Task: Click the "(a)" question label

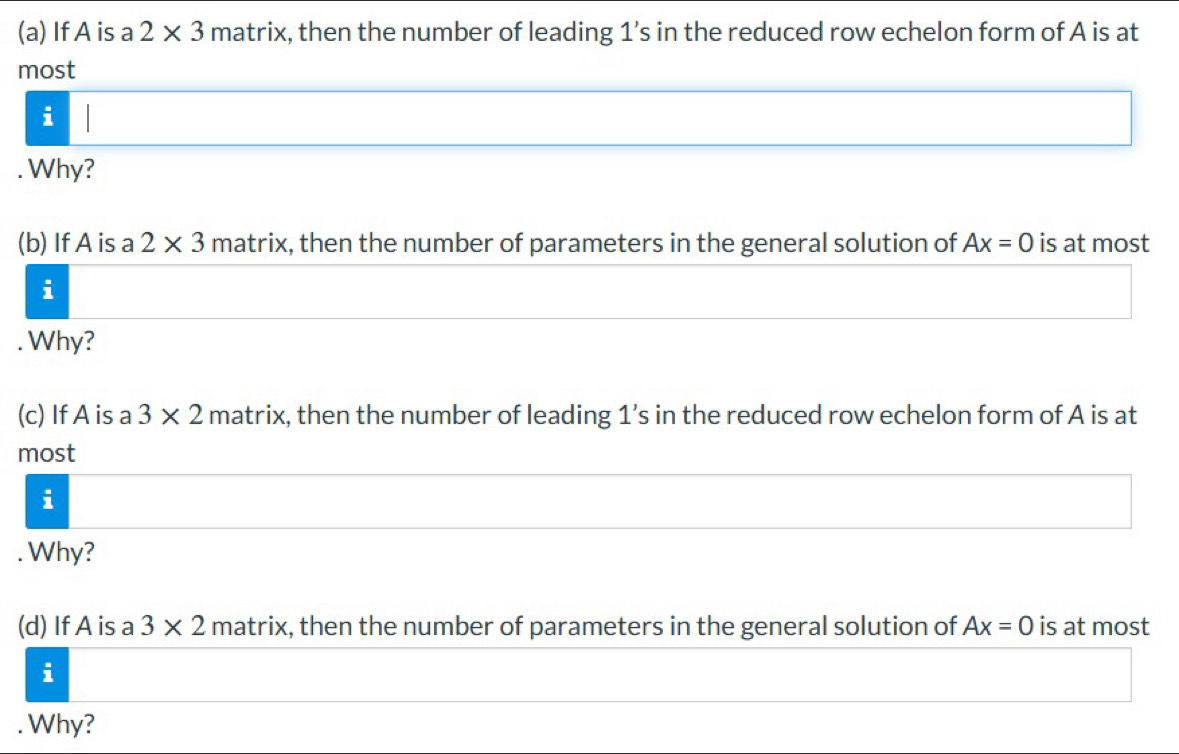Action: (32, 32)
